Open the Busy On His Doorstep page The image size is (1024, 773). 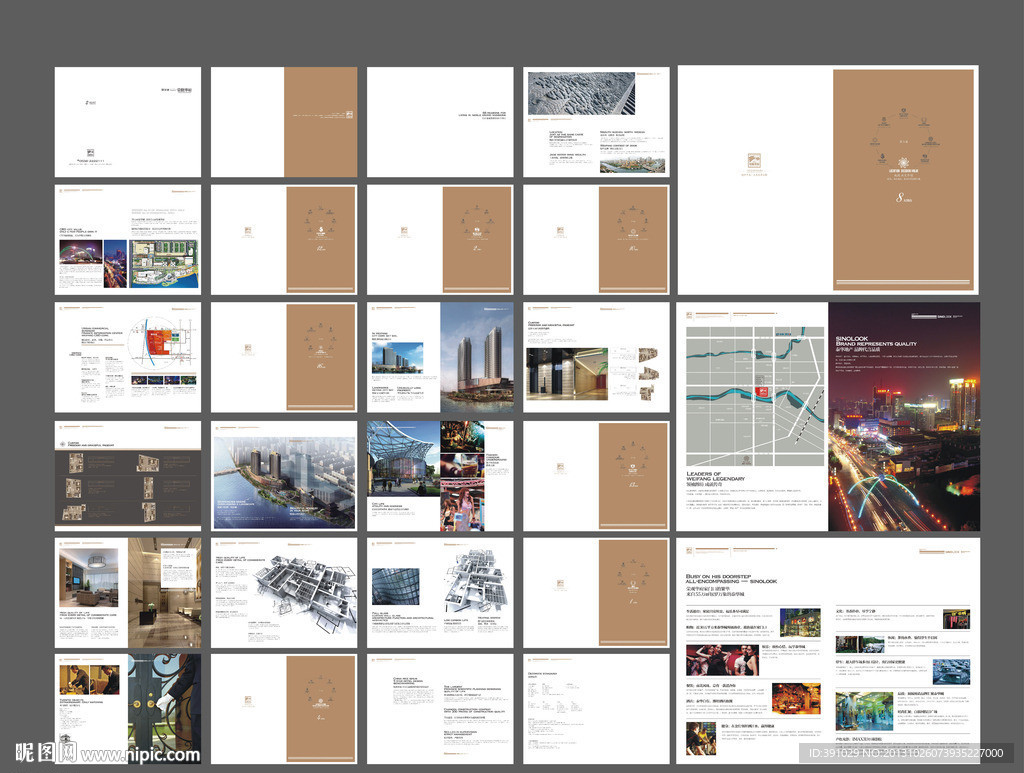pyautogui.click(x=828, y=650)
